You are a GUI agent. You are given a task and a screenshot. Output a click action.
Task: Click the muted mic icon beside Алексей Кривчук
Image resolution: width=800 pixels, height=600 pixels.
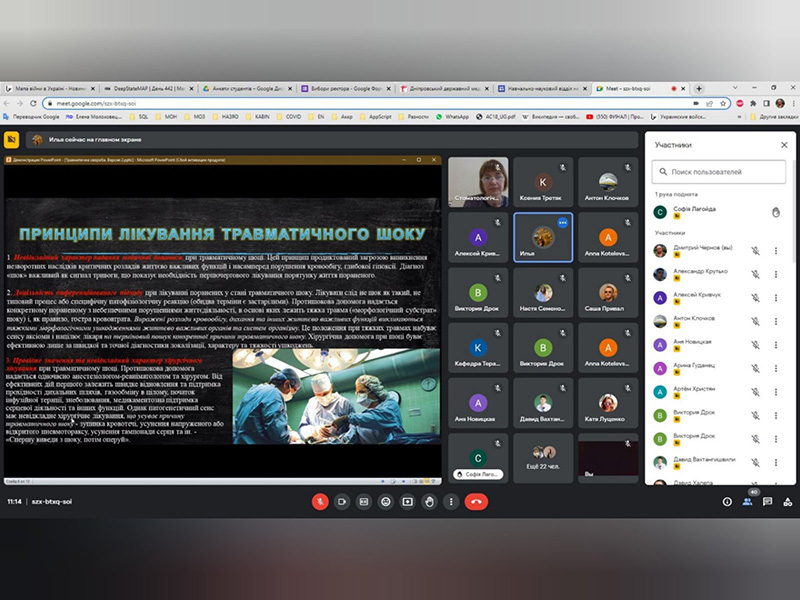point(755,298)
